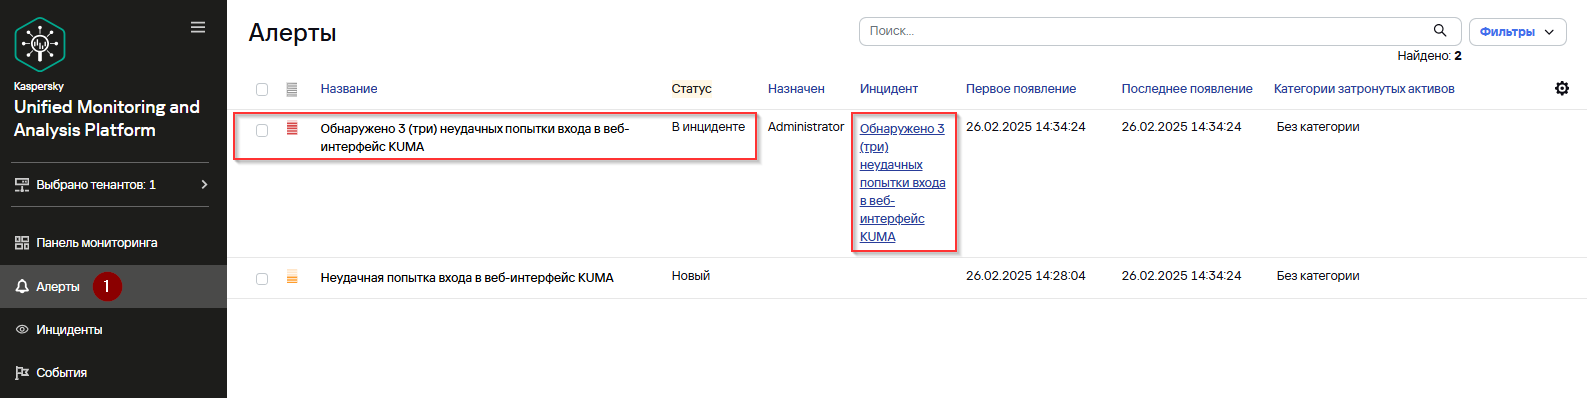Sort by Категории затронутых активов column
Image resolution: width=1587 pixels, height=398 pixels.
[x=1364, y=89]
